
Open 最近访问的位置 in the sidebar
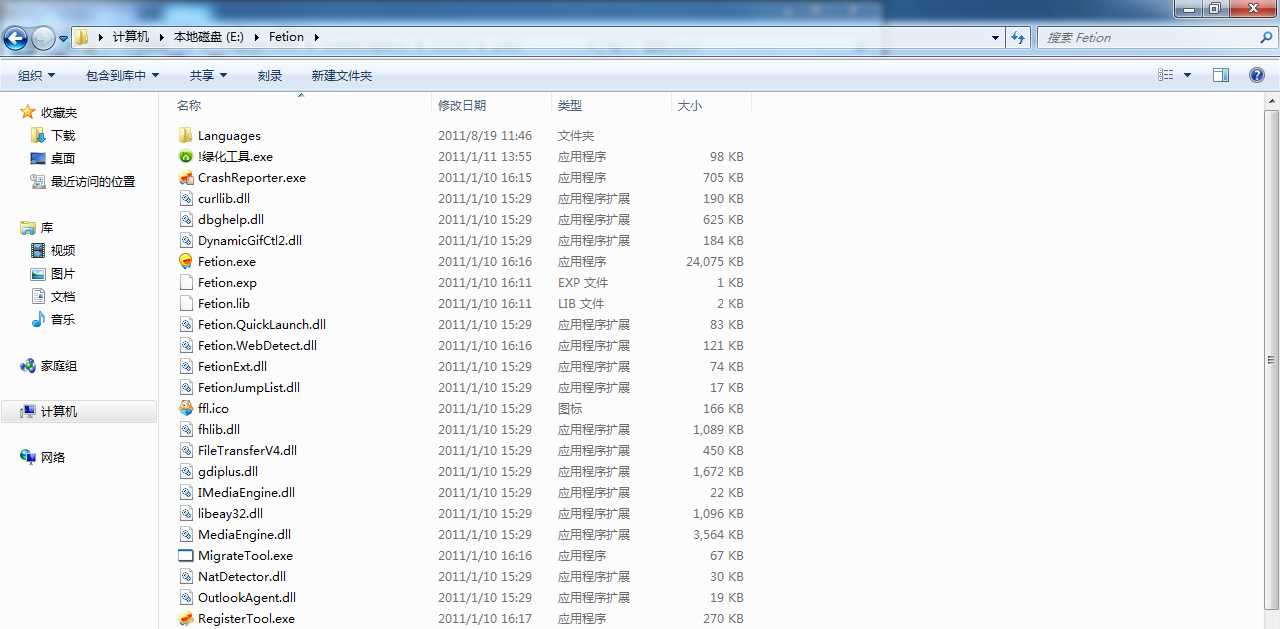tap(92, 181)
